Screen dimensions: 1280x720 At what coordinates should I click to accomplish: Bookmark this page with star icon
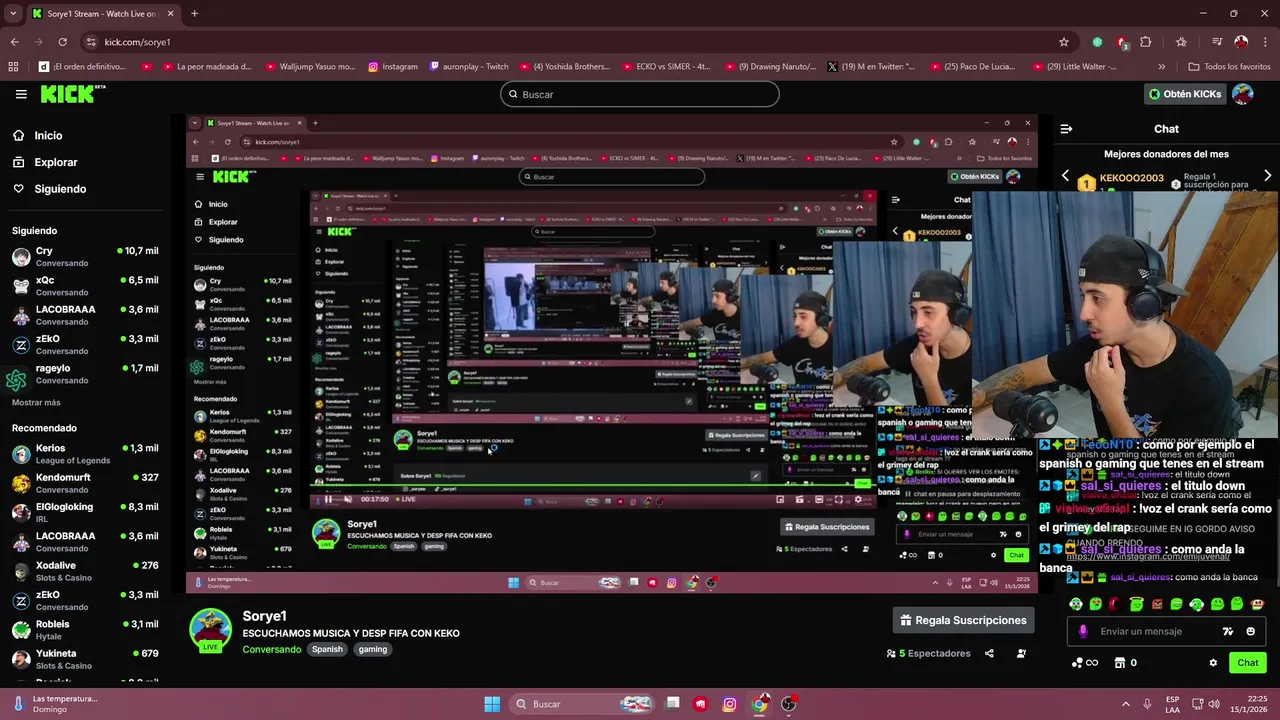coord(1064,42)
